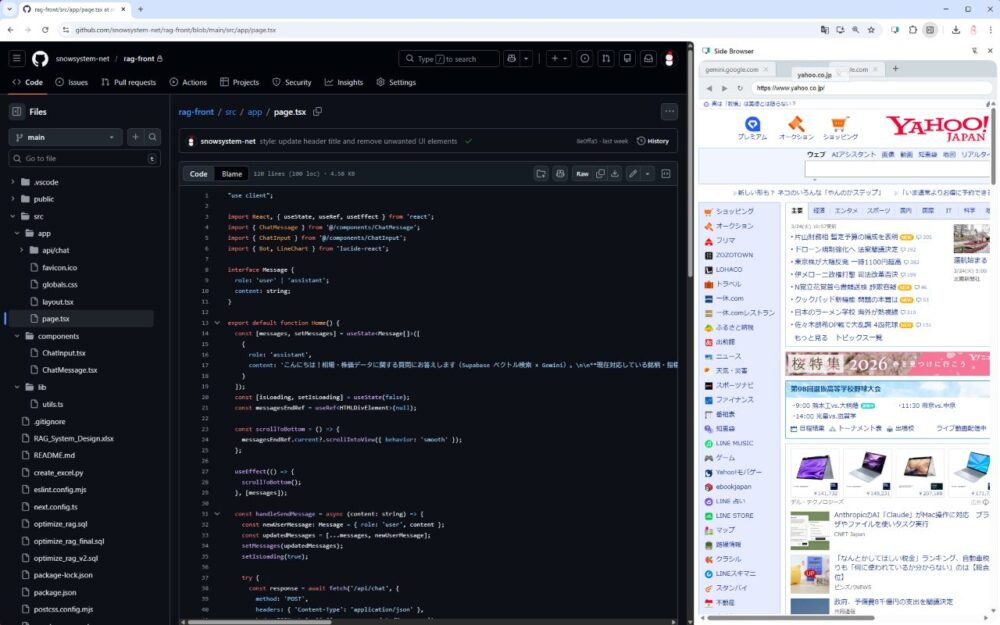Viewport: 1000px width, 625px height.
Task: Click the Copilot icon in GitHub header
Action: (512, 59)
